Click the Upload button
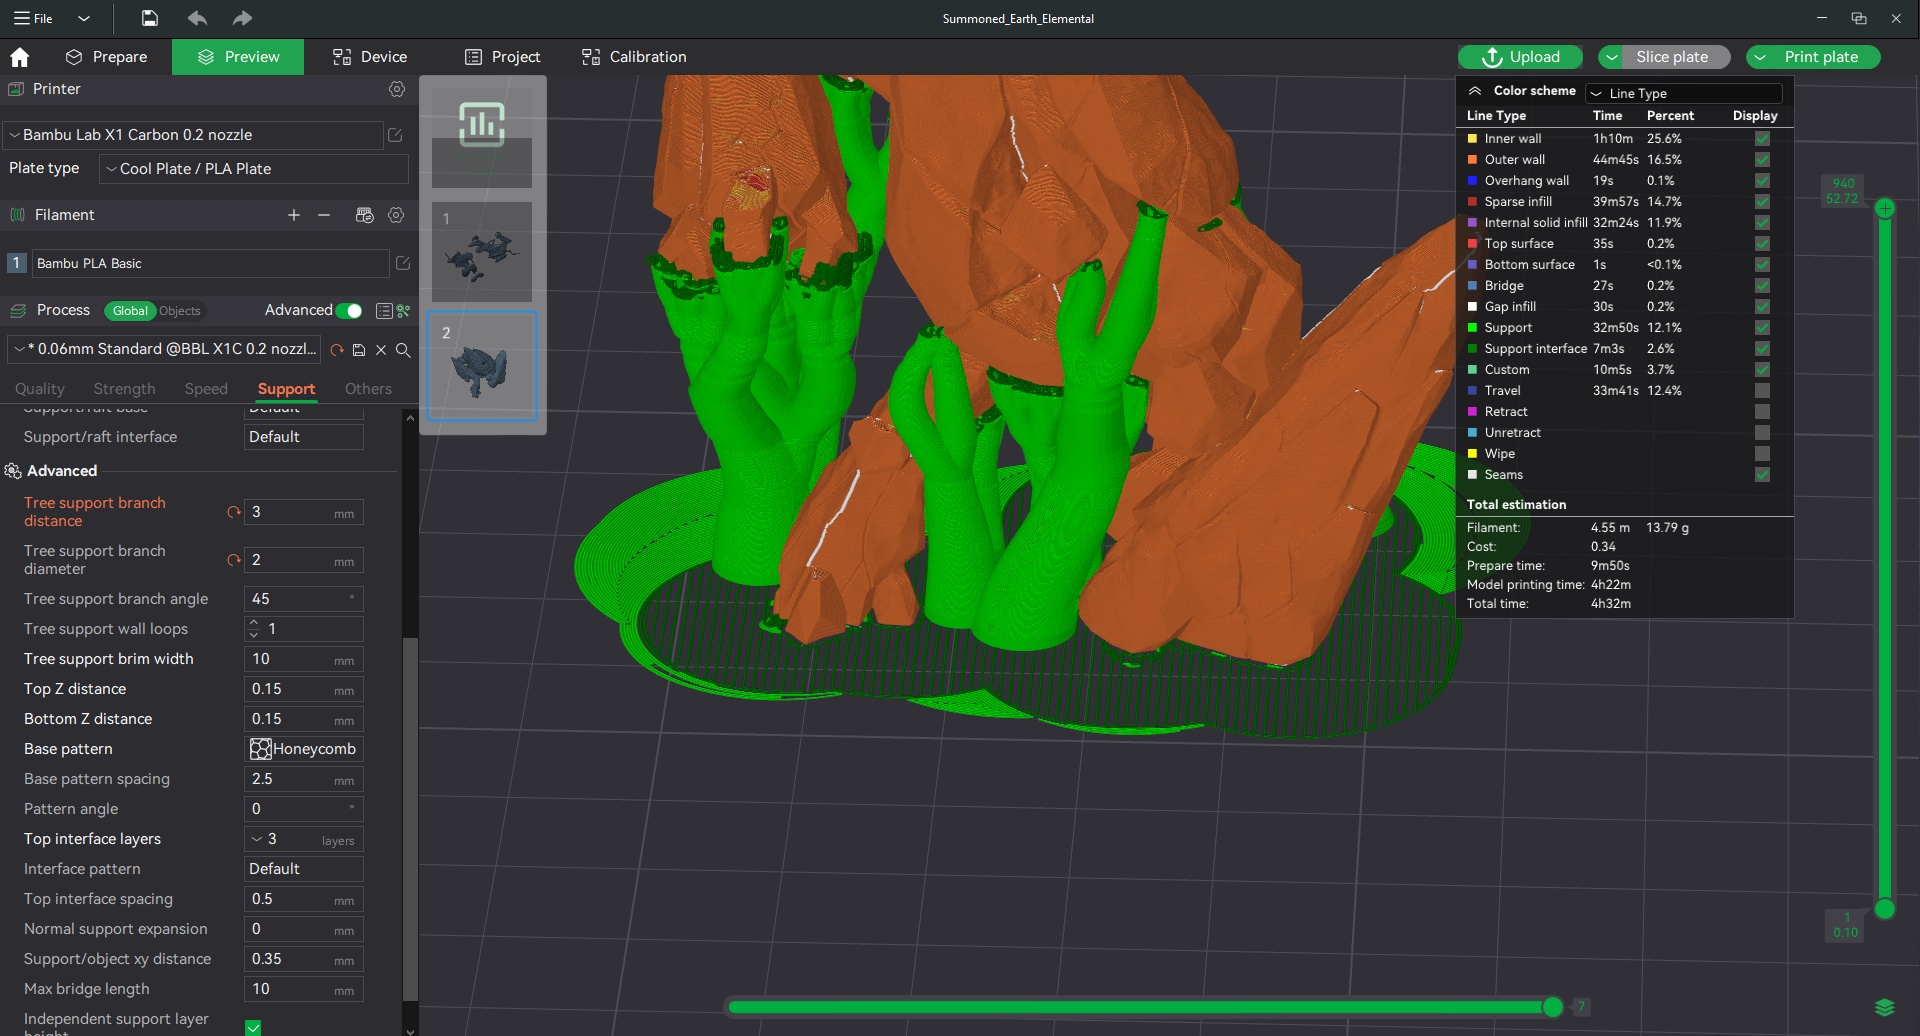The image size is (1920, 1036). (1520, 57)
